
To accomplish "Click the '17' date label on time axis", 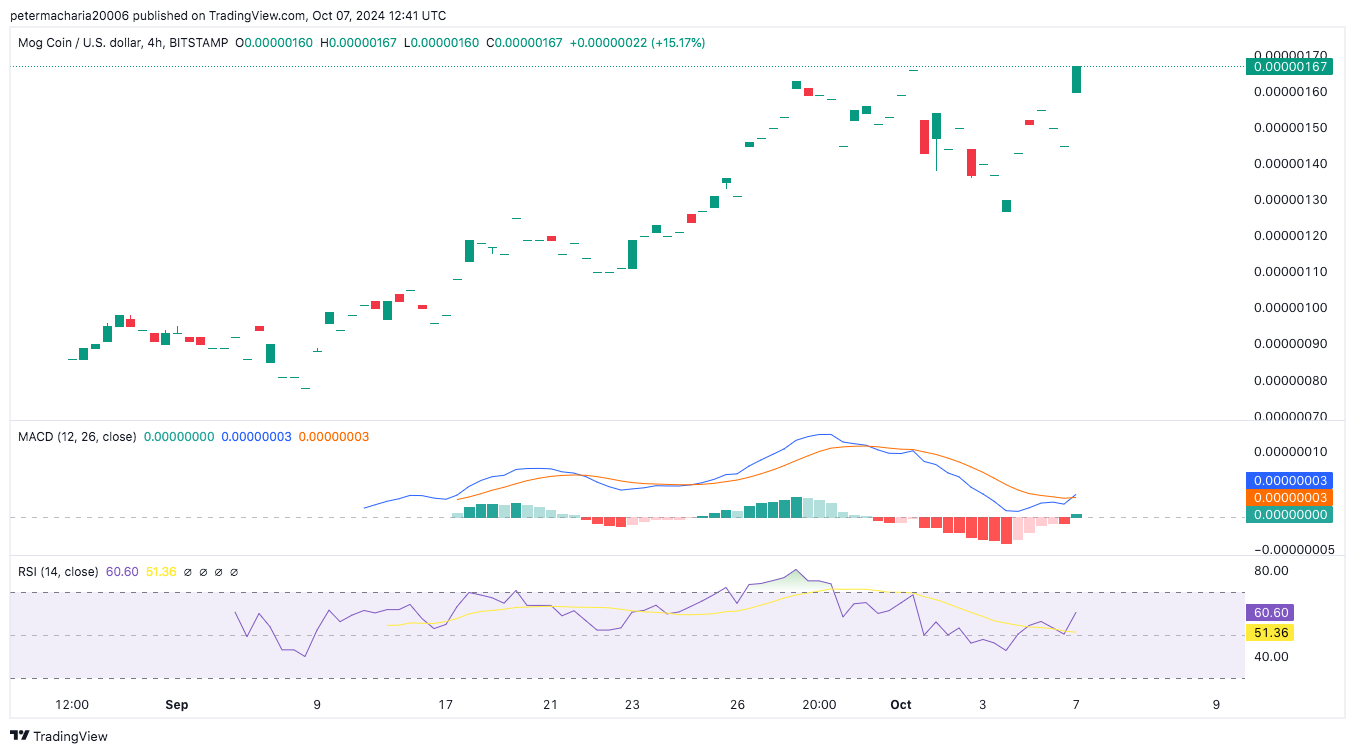I will (x=445, y=705).
